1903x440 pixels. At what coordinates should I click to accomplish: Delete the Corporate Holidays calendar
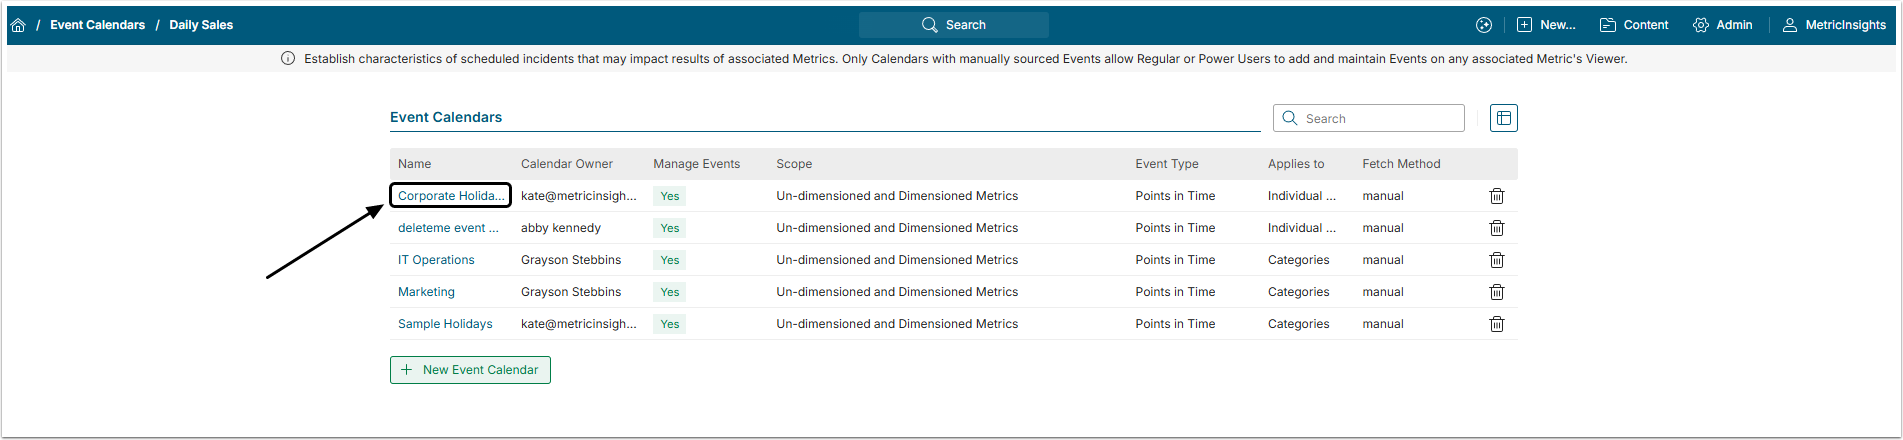[x=1496, y=196]
